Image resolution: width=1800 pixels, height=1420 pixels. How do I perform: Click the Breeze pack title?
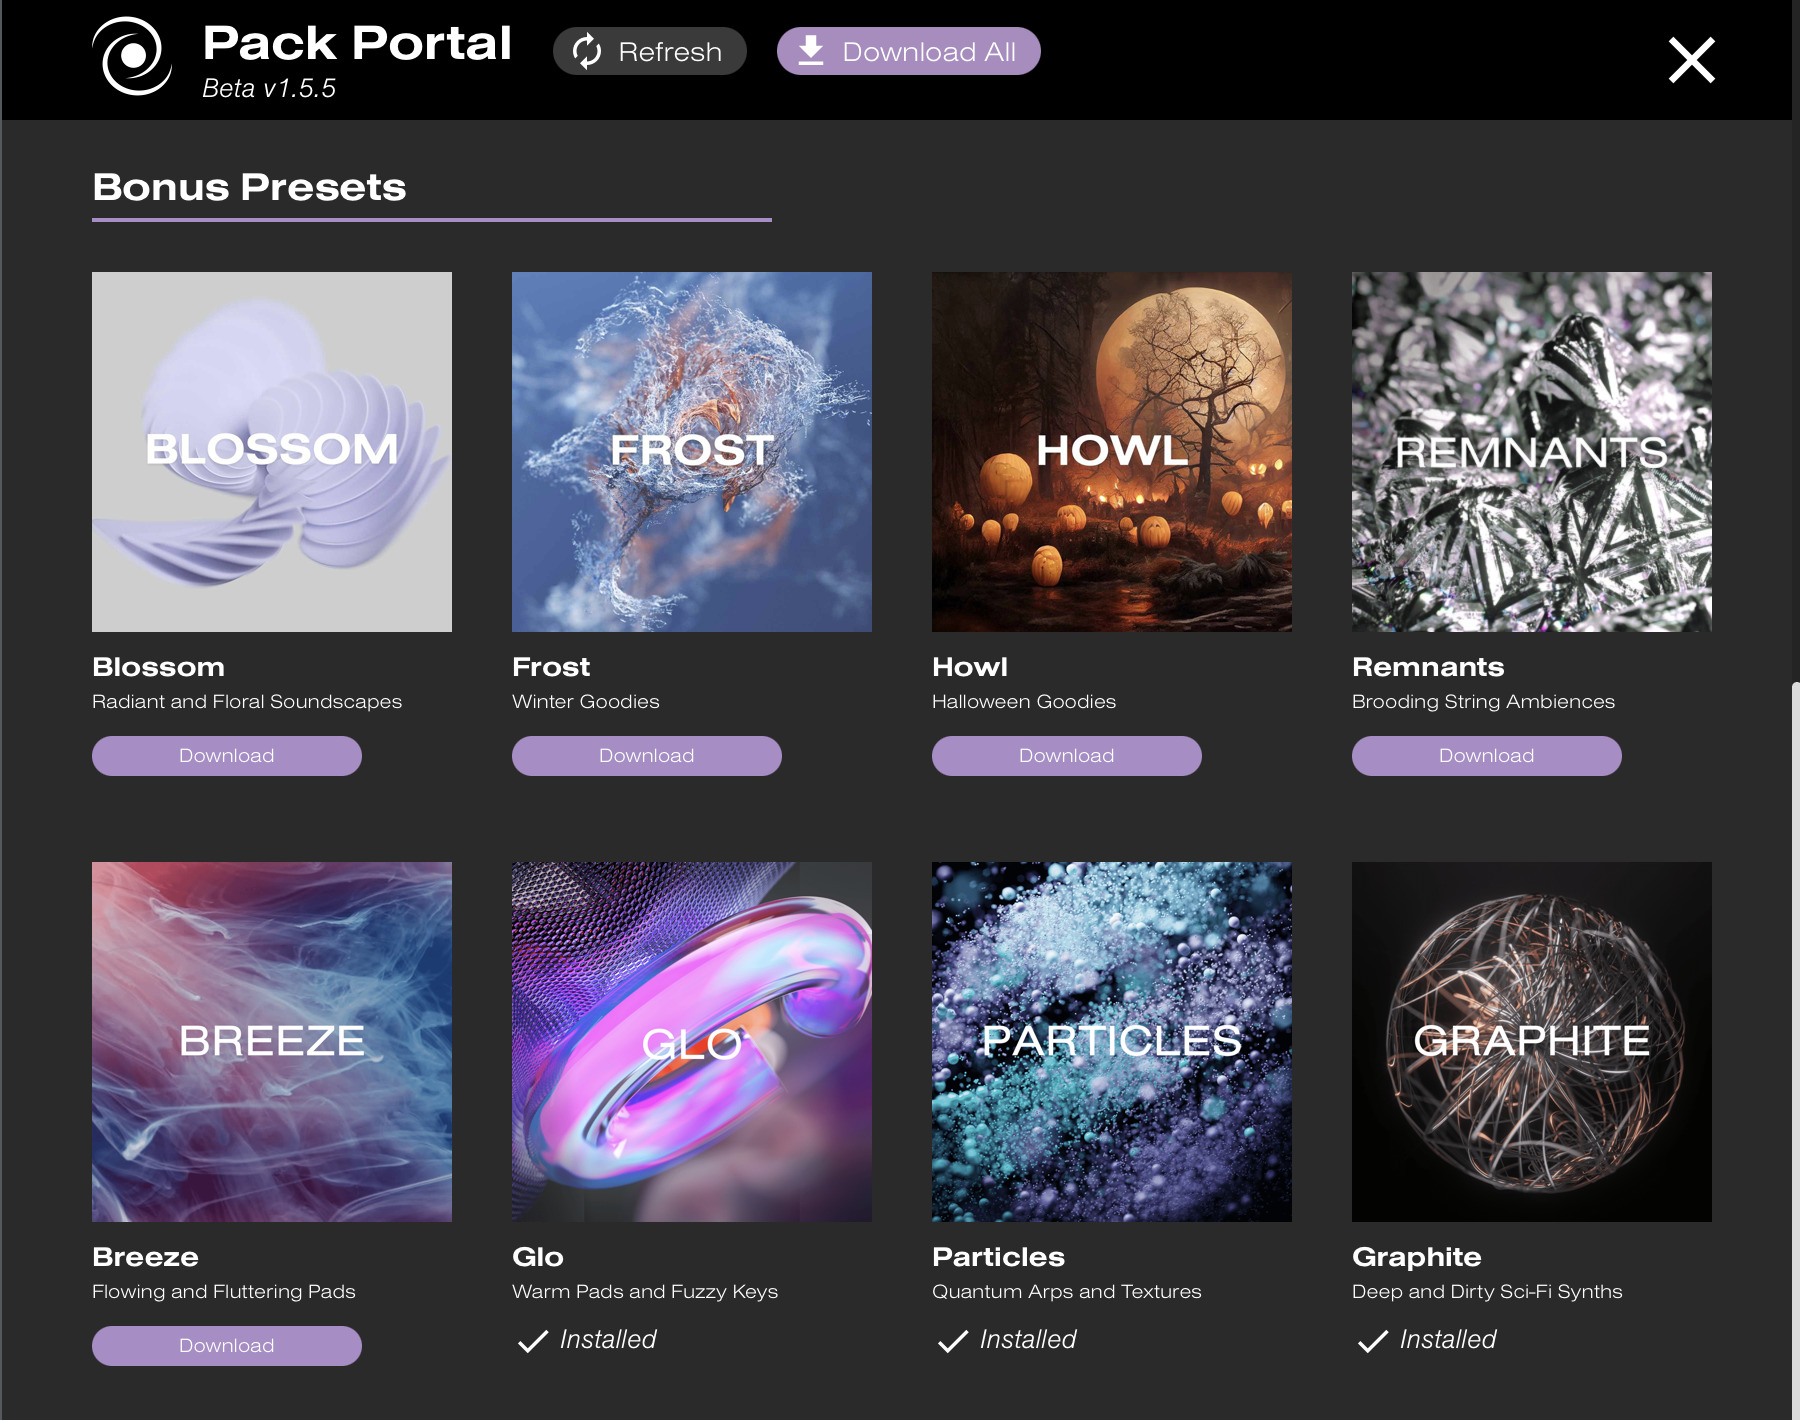point(145,1257)
